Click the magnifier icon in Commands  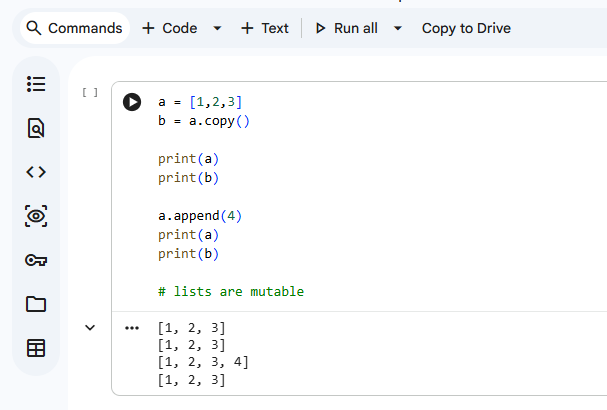(x=34, y=28)
